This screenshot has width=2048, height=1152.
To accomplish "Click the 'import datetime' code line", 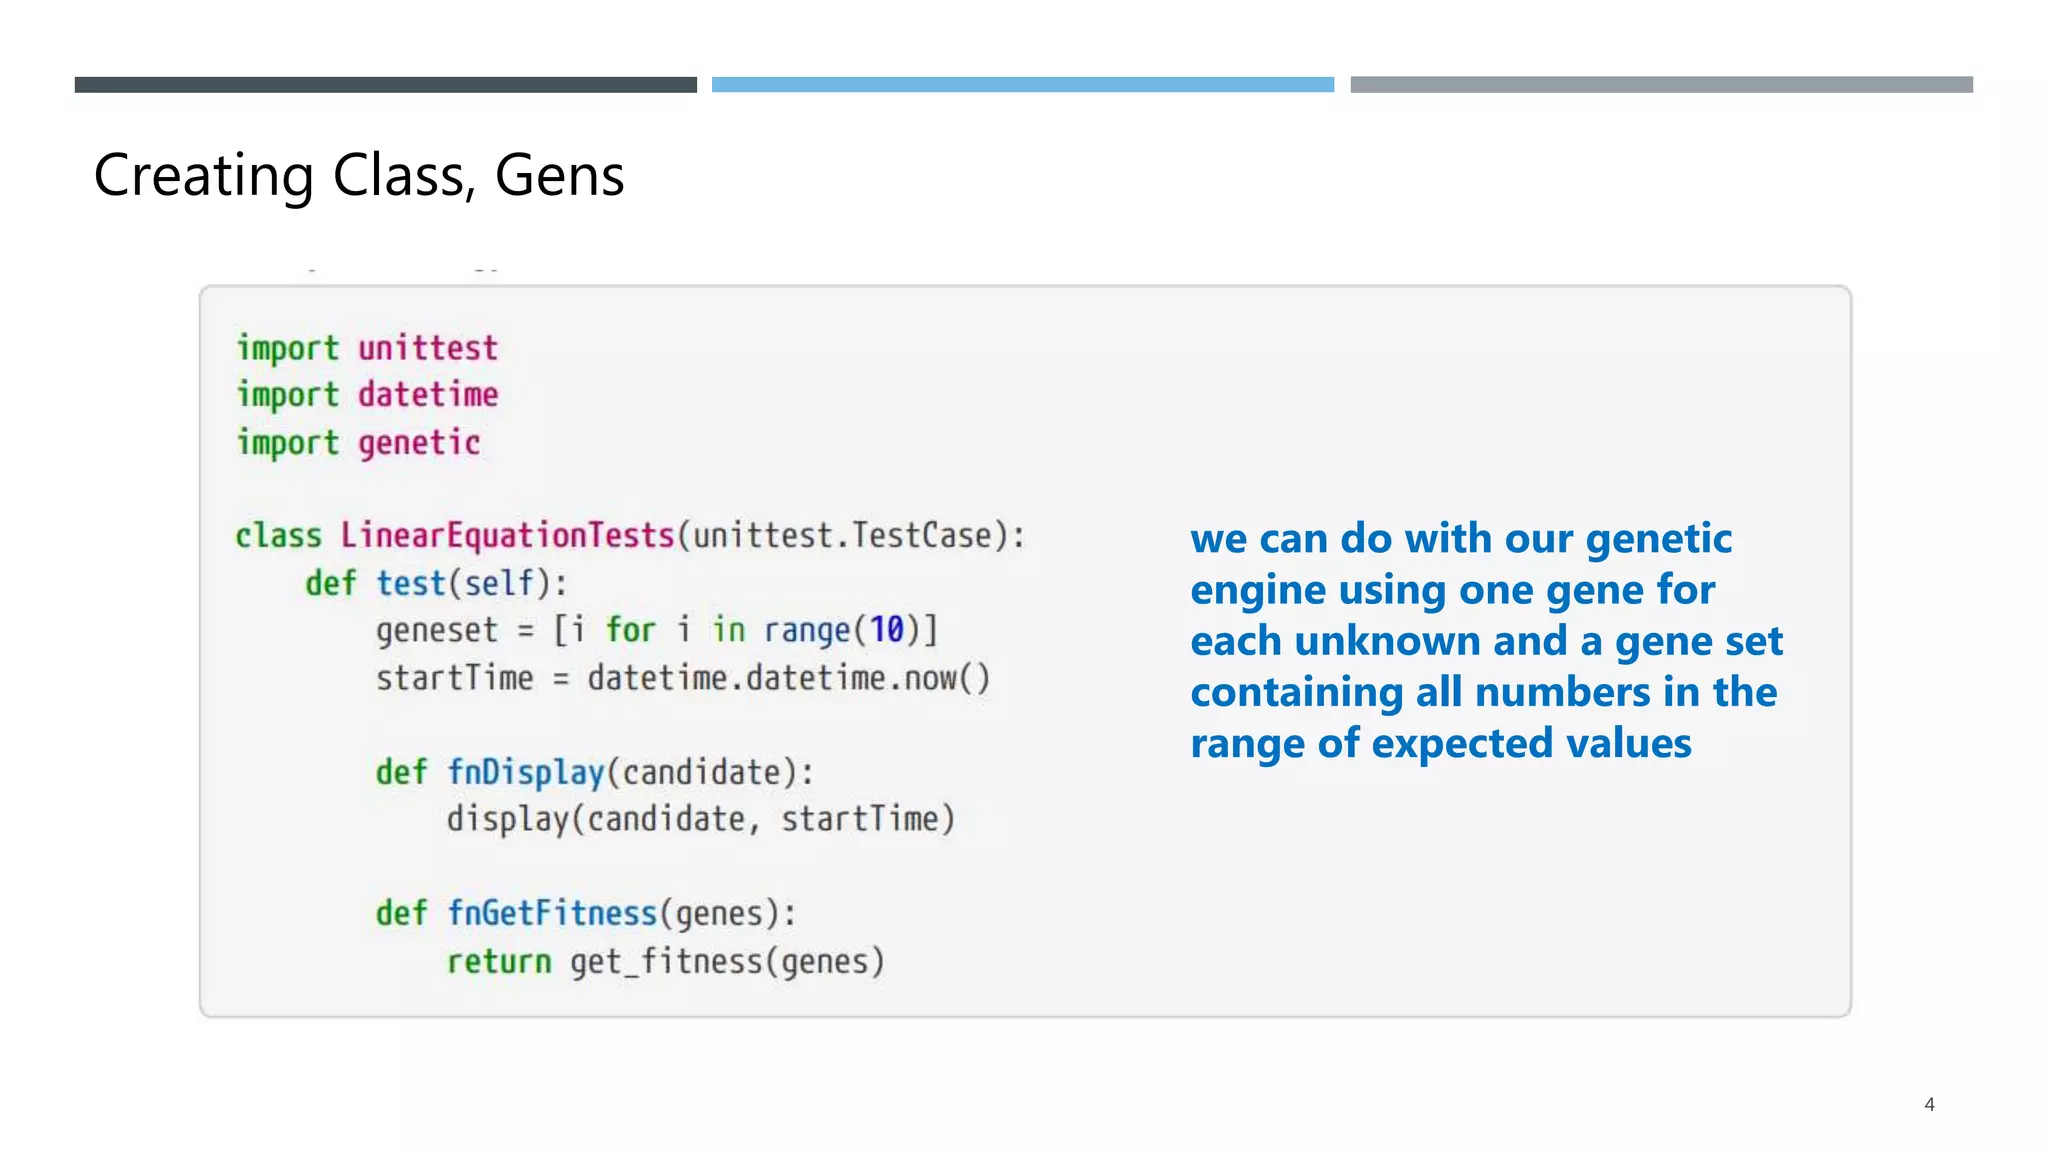I will [x=367, y=395].
